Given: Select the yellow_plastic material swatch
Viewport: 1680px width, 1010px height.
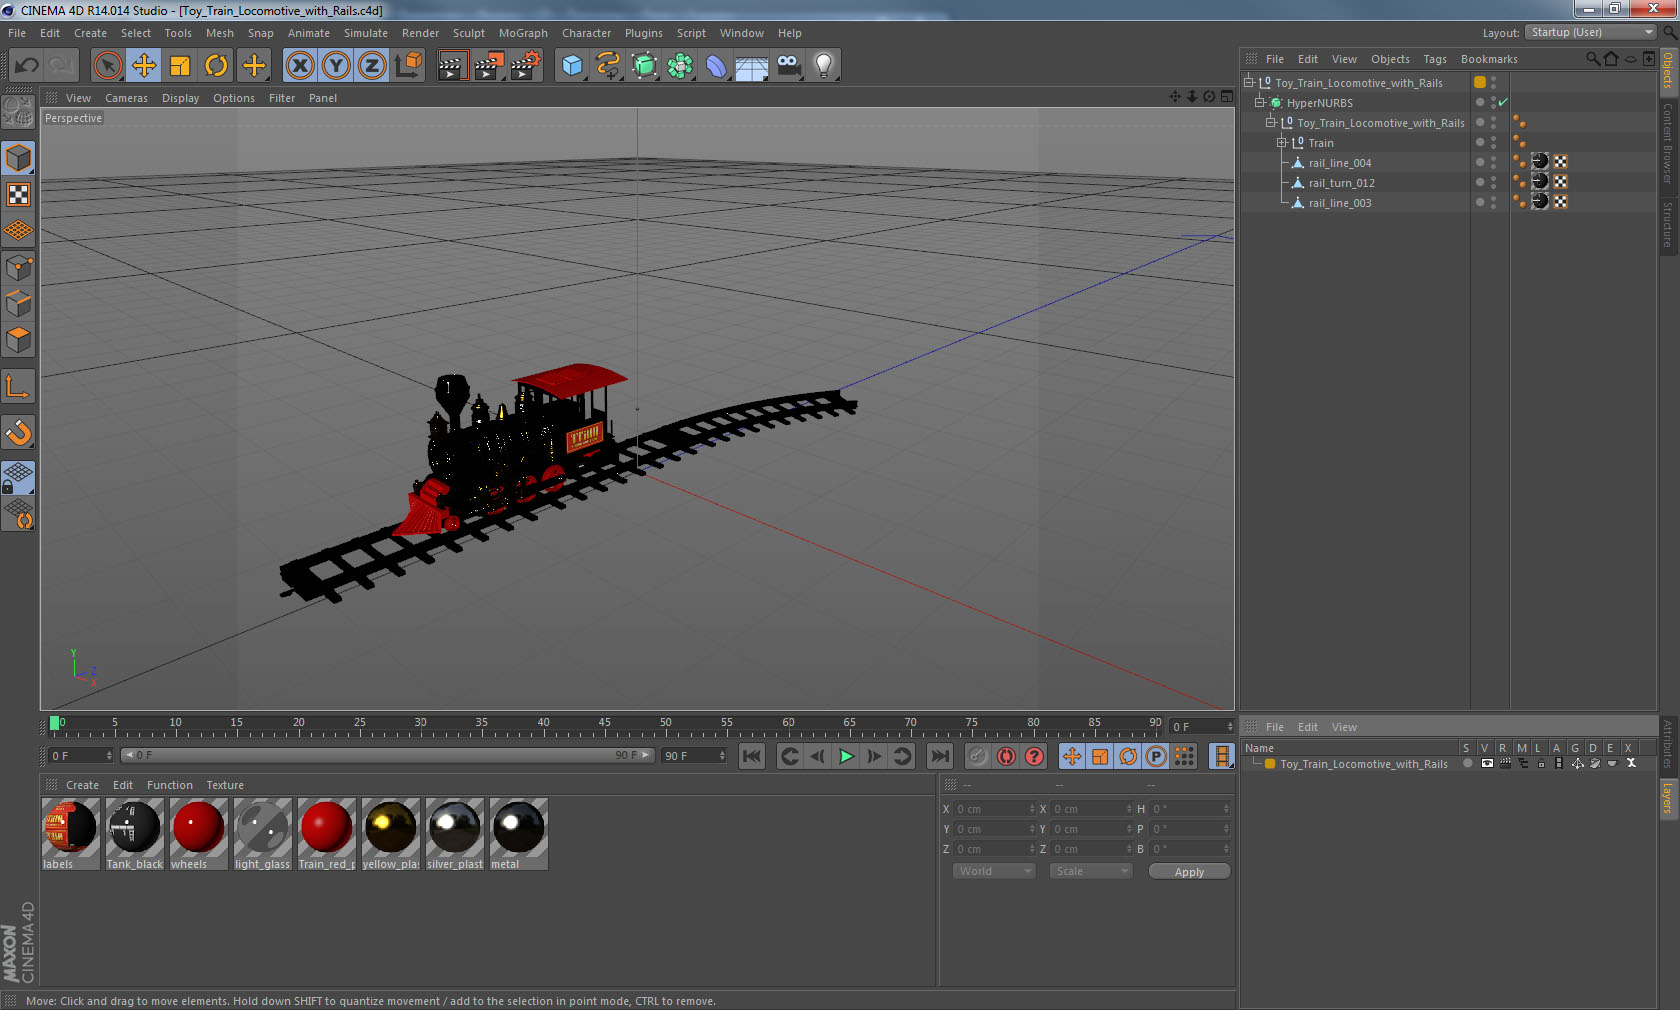Looking at the screenshot, I should pyautogui.click(x=390, y=833).
